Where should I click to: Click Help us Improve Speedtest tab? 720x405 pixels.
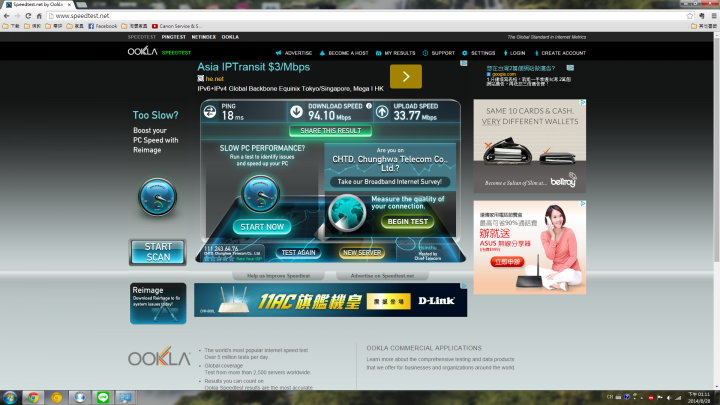click(x=279, y=276)
